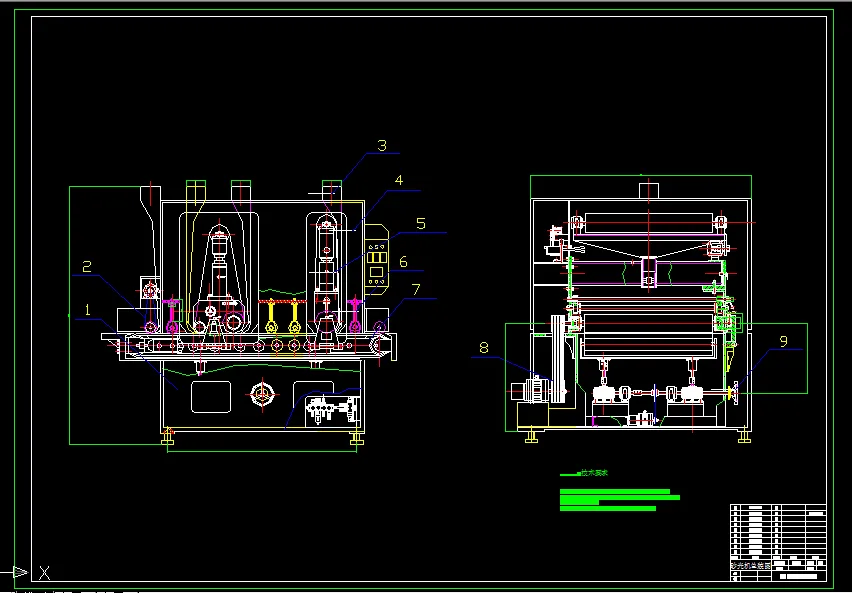This screenshot has width=852, height=593.
Task: Select callout number 5 label
Action: 421,223
